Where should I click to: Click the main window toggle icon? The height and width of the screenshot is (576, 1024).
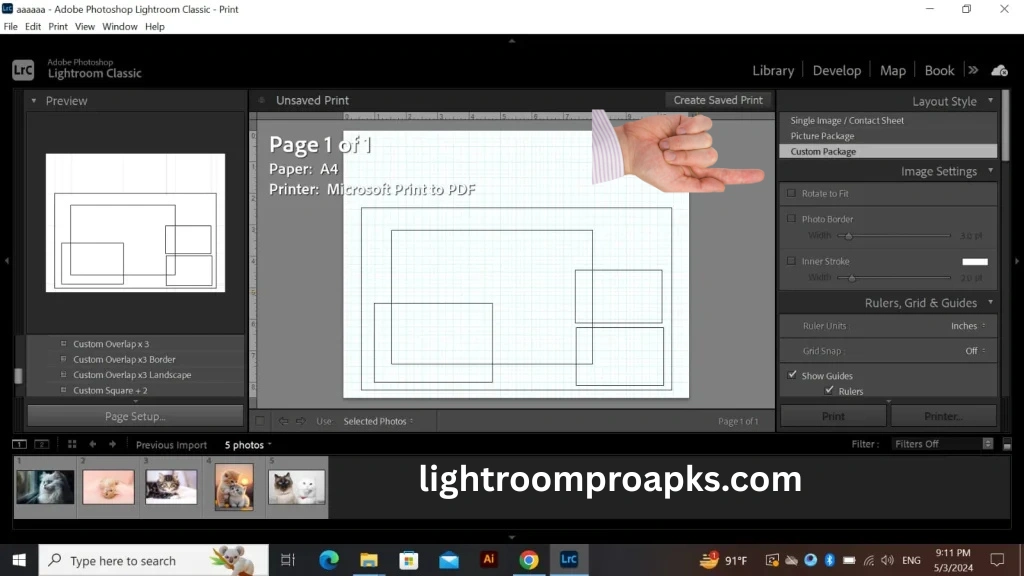point(18,443)
